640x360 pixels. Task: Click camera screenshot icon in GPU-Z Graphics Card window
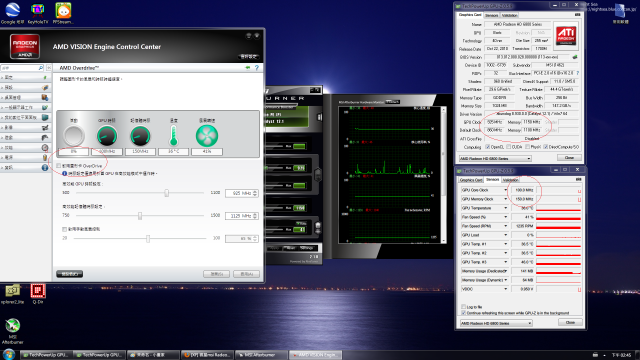(x=578, y=15)
